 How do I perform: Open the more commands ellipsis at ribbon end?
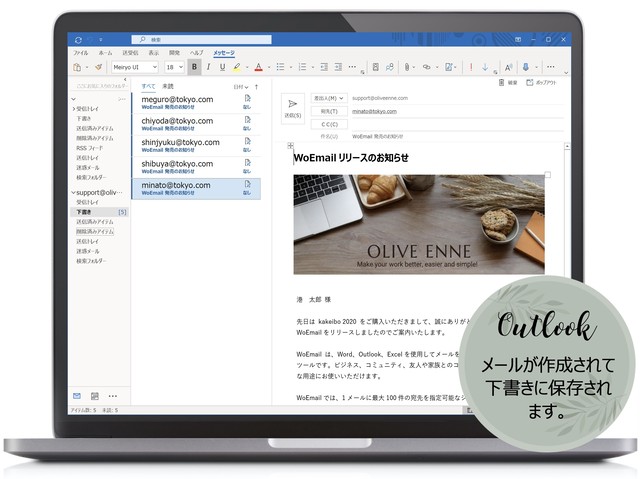(551, 67)
